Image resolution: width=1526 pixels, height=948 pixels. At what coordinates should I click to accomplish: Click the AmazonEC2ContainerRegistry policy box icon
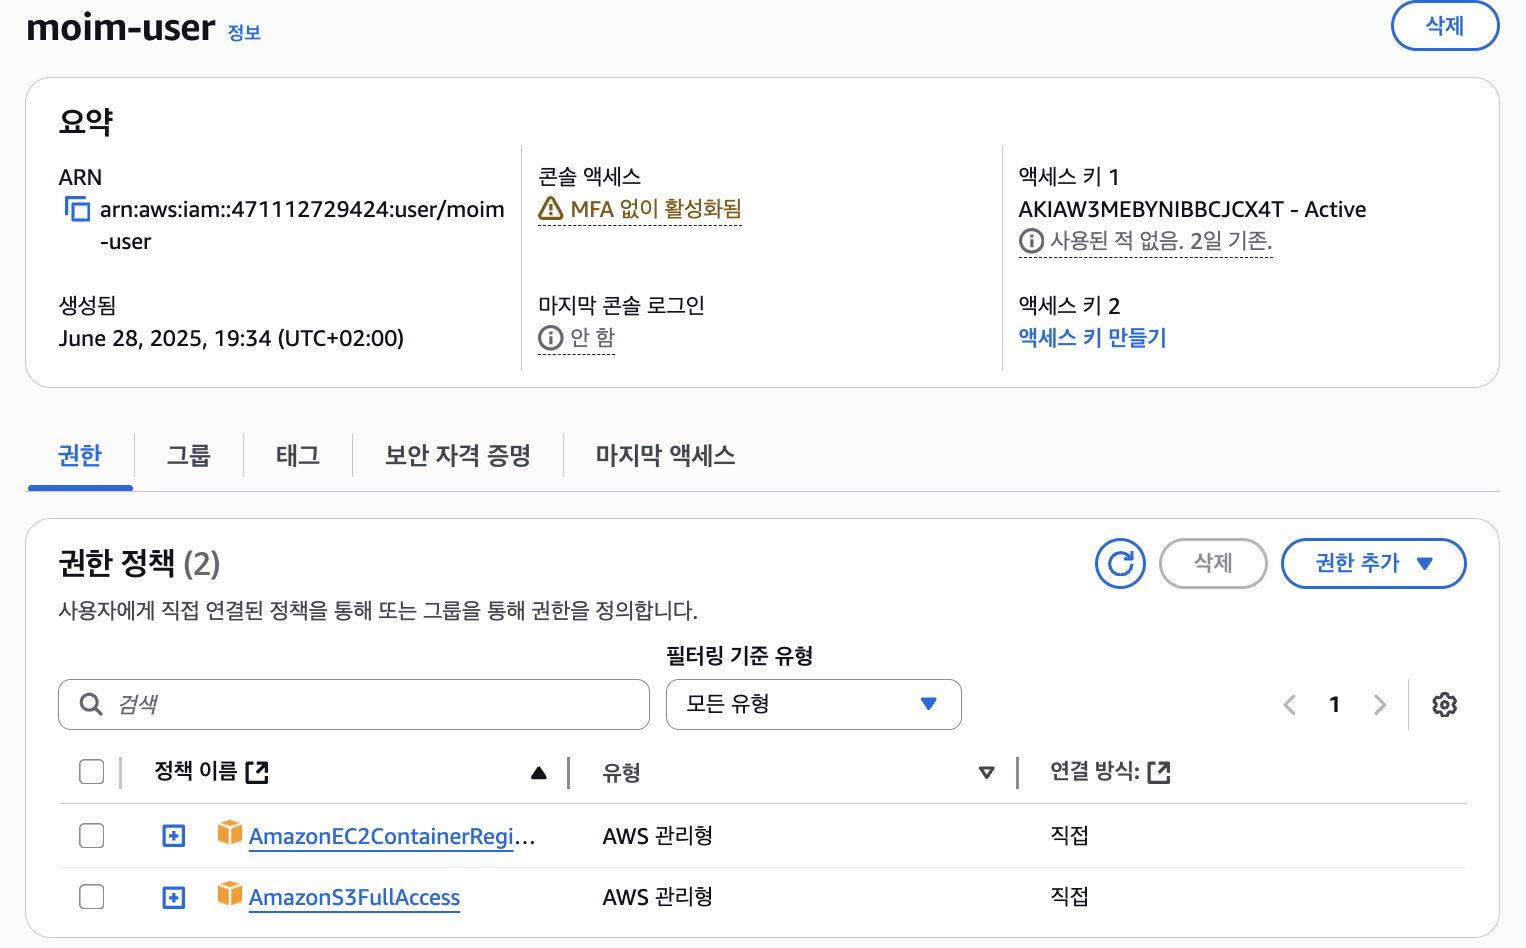(230, 832)
